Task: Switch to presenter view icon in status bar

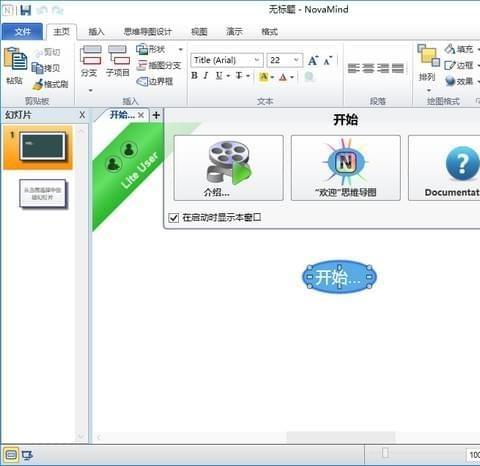Action: click(27, 455)
